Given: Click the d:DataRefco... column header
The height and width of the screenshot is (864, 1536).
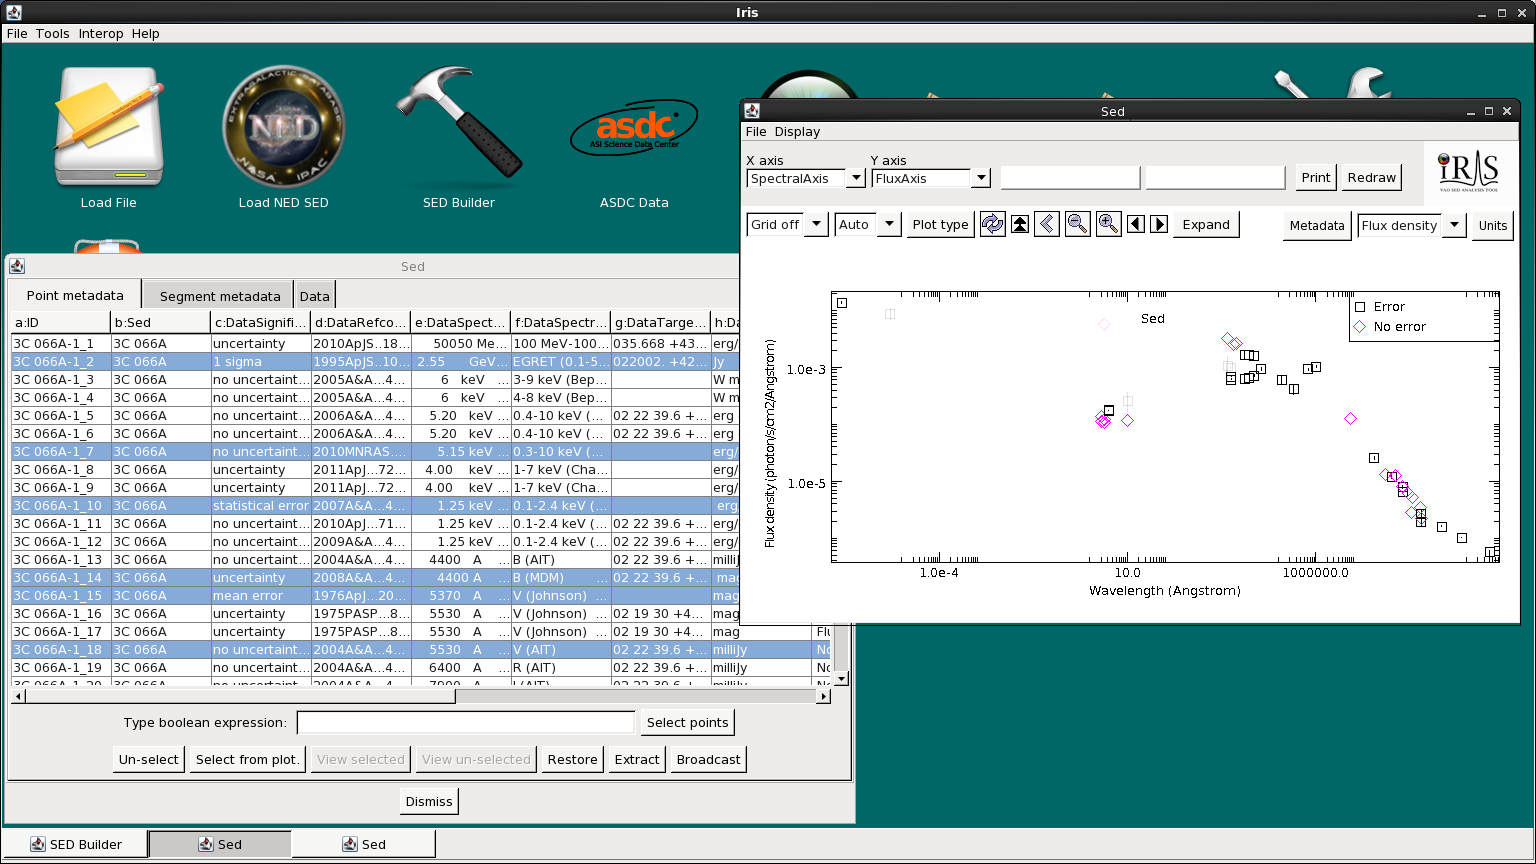Looking at the screenshot, I should 361,322.
